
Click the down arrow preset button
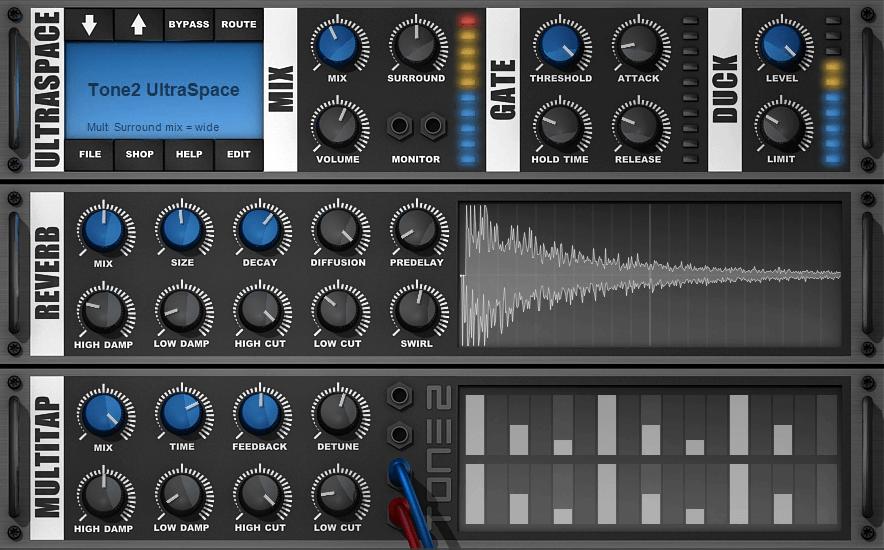coord(89,25)
